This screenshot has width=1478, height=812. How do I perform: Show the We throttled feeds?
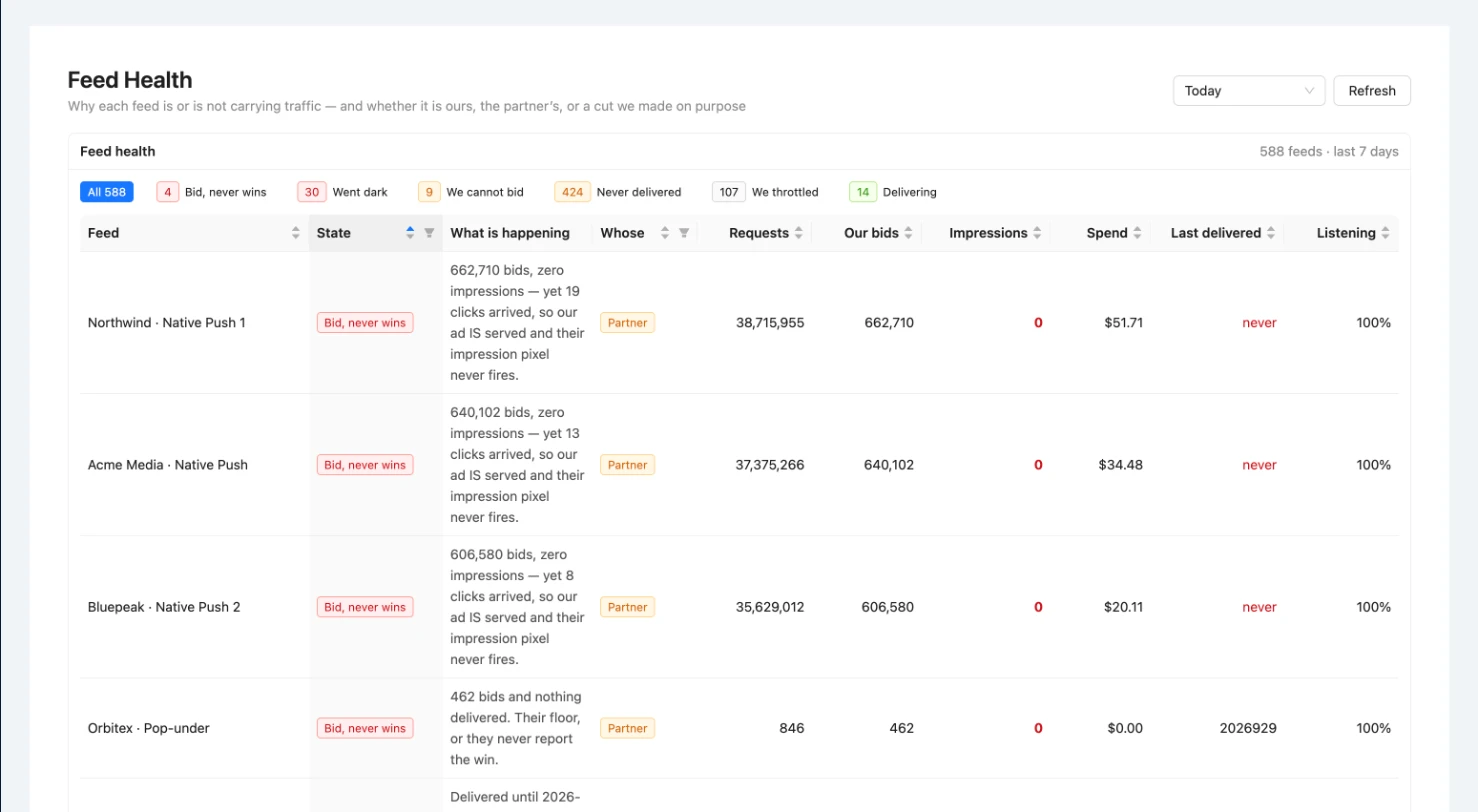(766, 192)
